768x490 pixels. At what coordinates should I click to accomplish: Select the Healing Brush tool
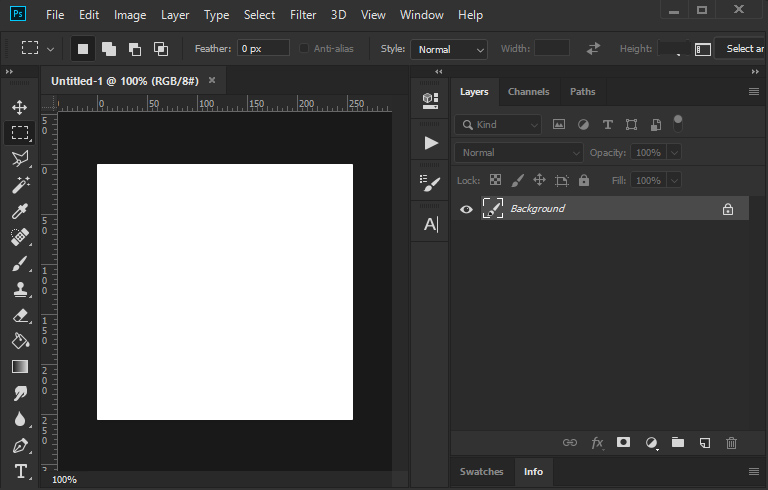tap(20, 237)
